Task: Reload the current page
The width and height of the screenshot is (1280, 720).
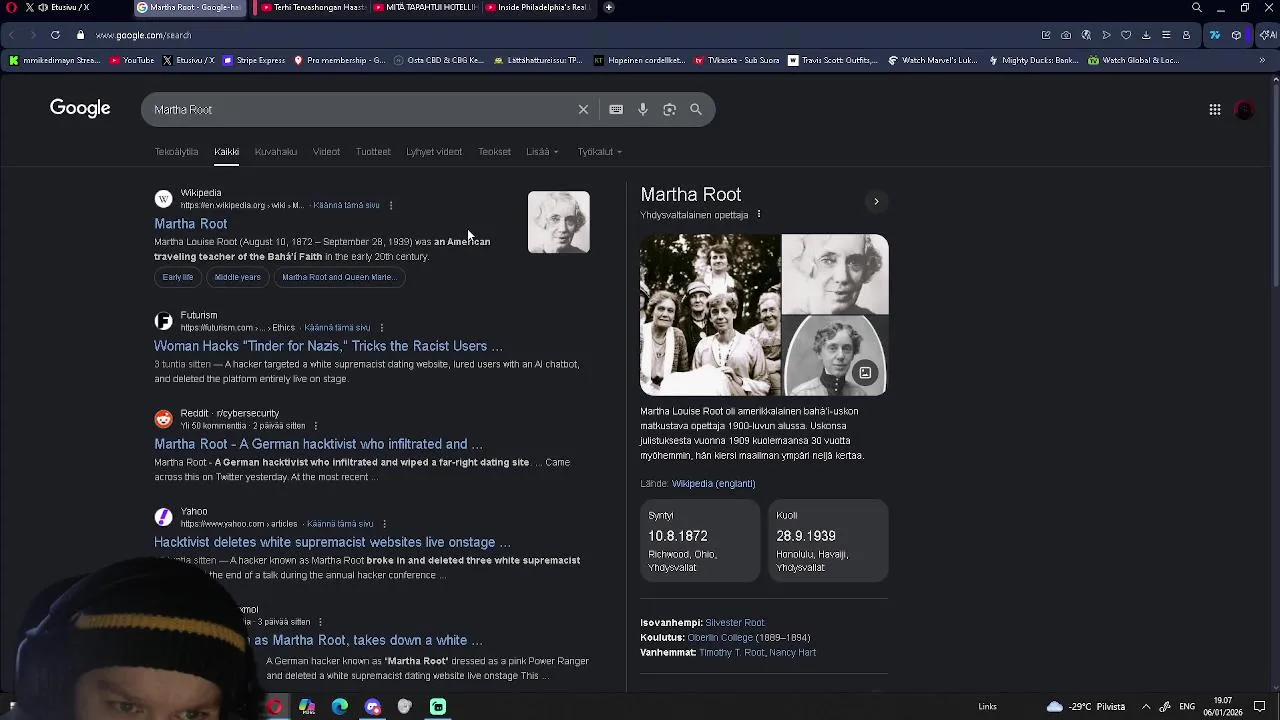Action: [55, 35]
